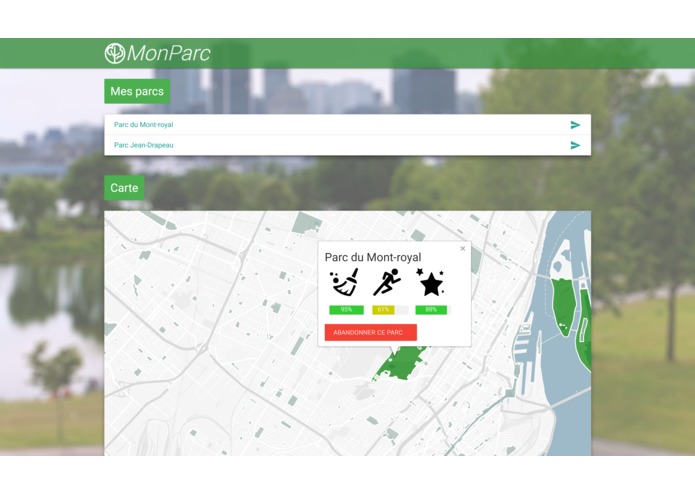This screenshot has height=494, width=695.
Task: Click the running person activity icon
Action: [387, 282]
